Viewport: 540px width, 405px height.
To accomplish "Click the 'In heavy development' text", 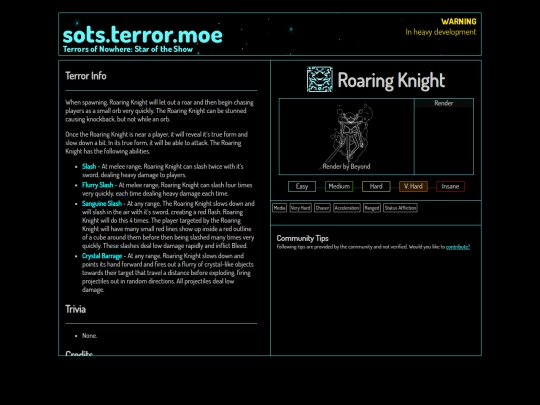I will (x=441, y=32).
